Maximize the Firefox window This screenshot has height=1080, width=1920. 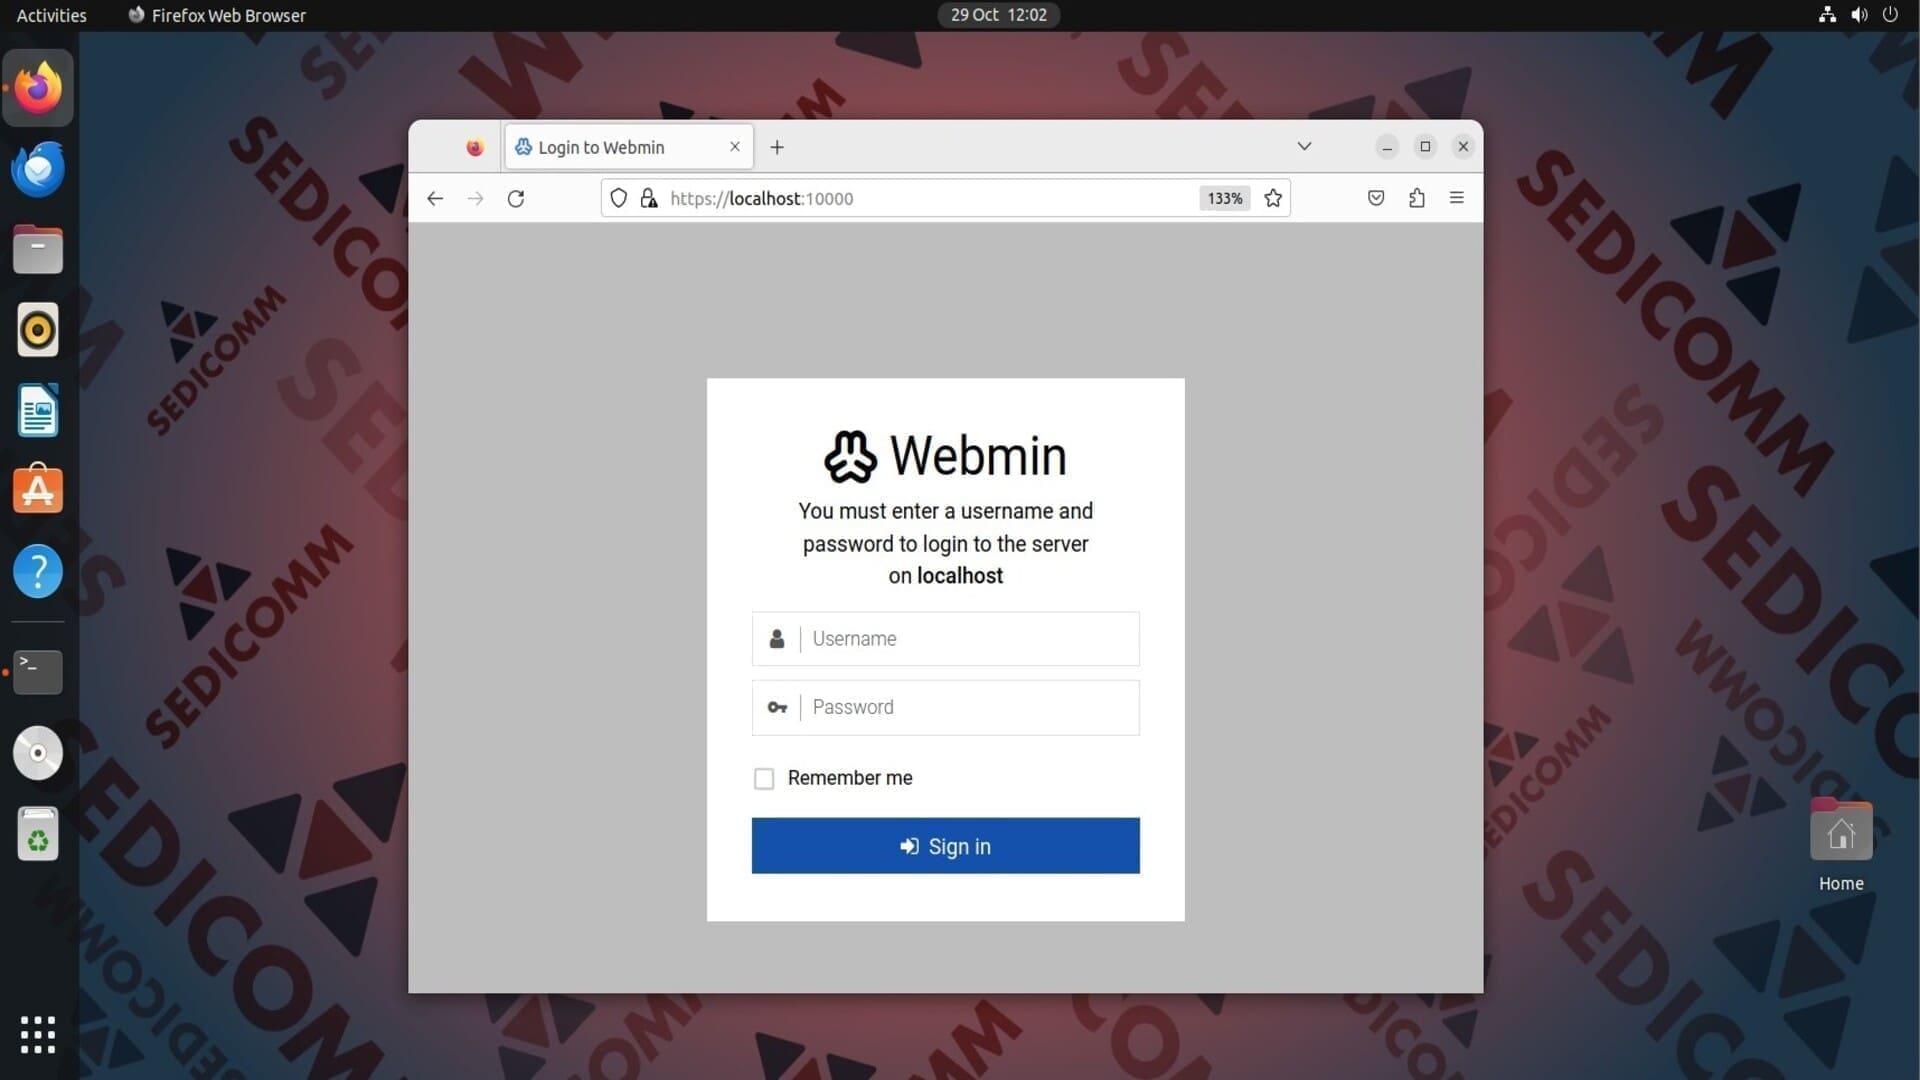(x=1425, y=147)
